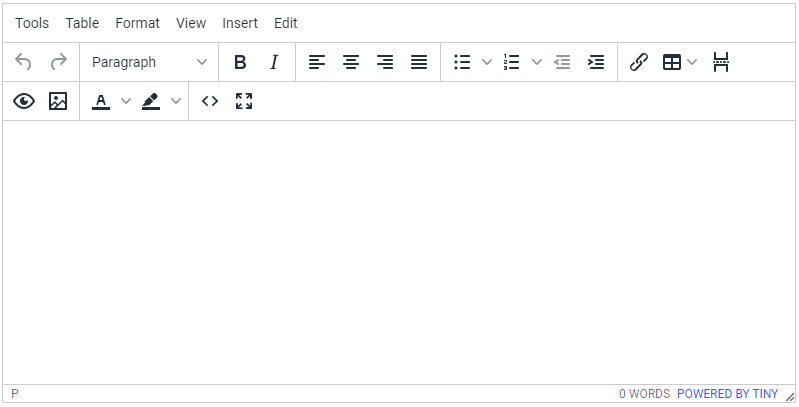Increase indent of paragraph
The image size is (799, 407).
pos(596,62)
